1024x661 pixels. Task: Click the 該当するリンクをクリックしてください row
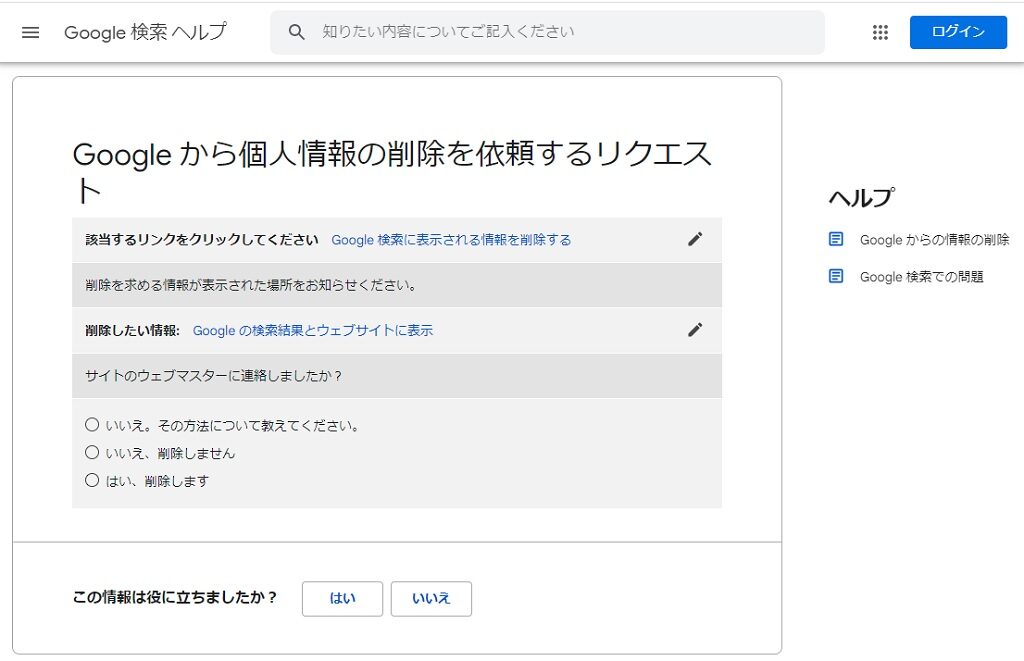(202, 240)
